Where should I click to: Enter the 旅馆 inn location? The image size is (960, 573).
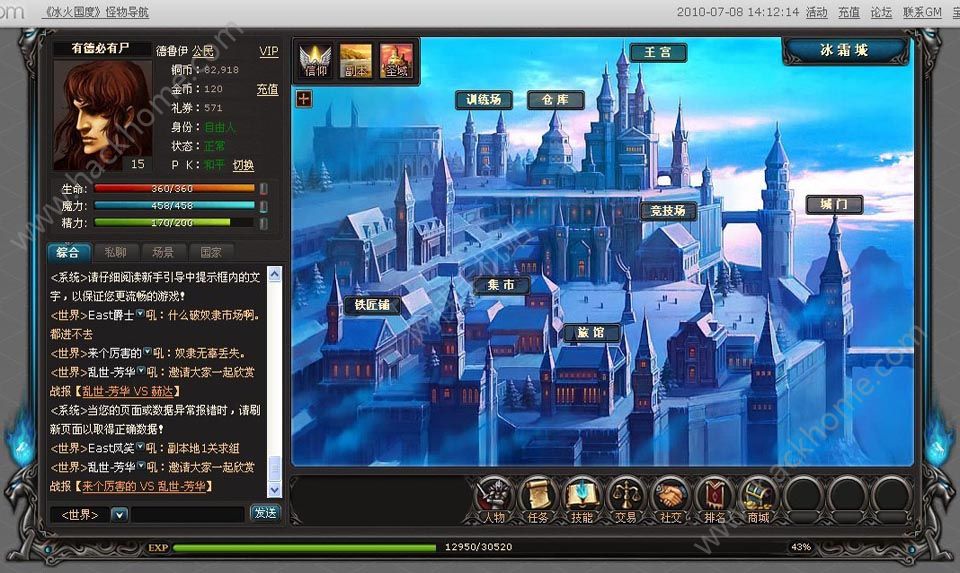click(591, 332)
